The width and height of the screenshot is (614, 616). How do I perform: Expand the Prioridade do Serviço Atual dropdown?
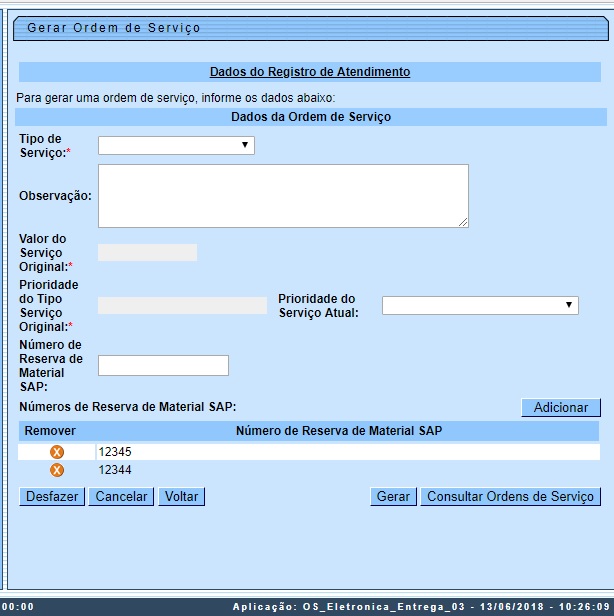pyautogui.click(x=480, y=305)
